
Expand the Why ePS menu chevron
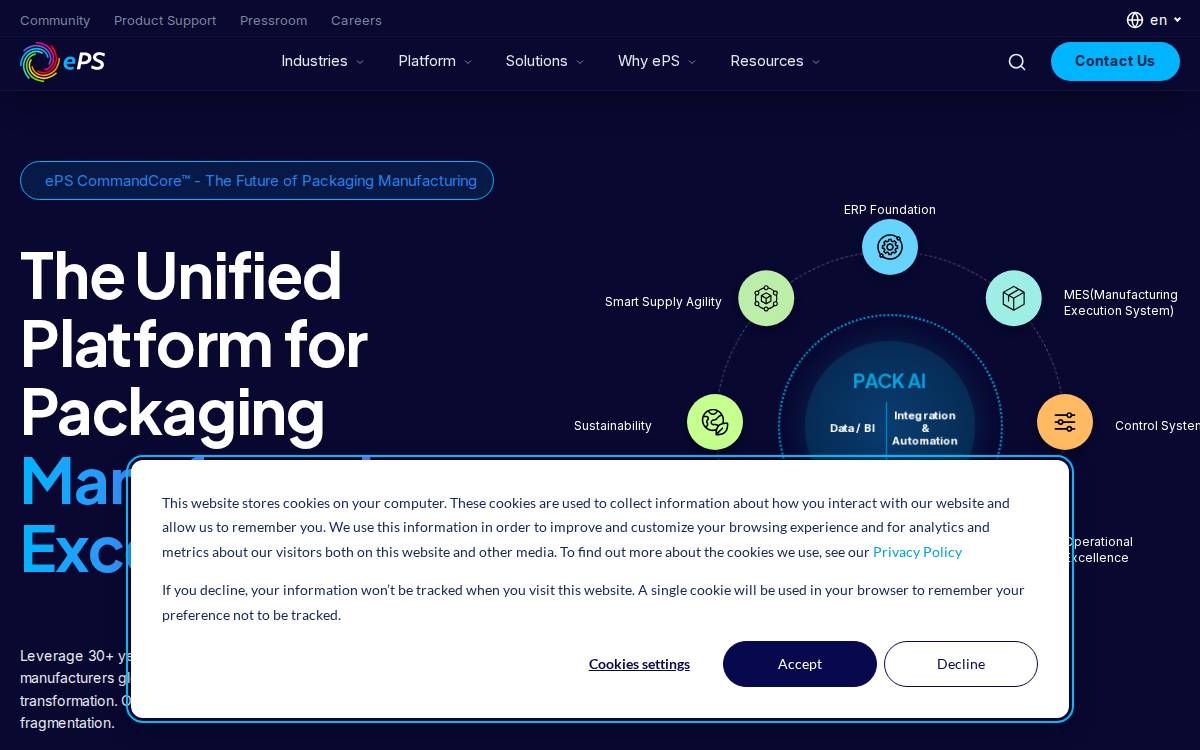692,62
